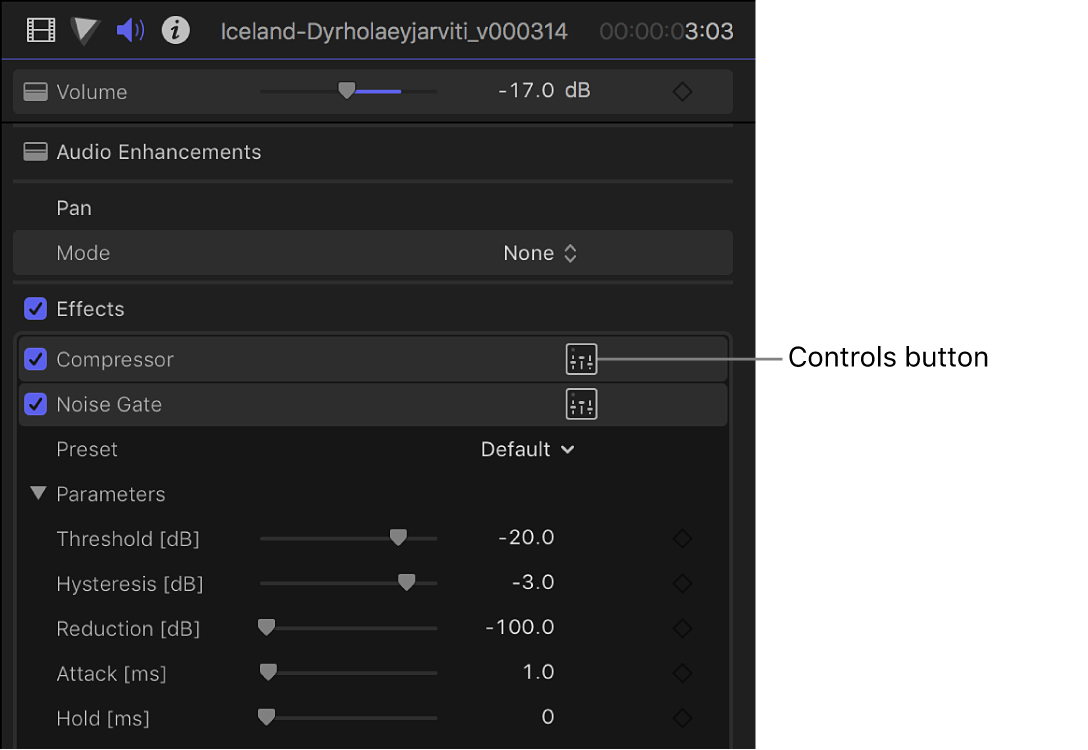Screen dimensions: 1088x750
Task: Select the filter-shaped inspector icon
Action: tap(85, 29)
